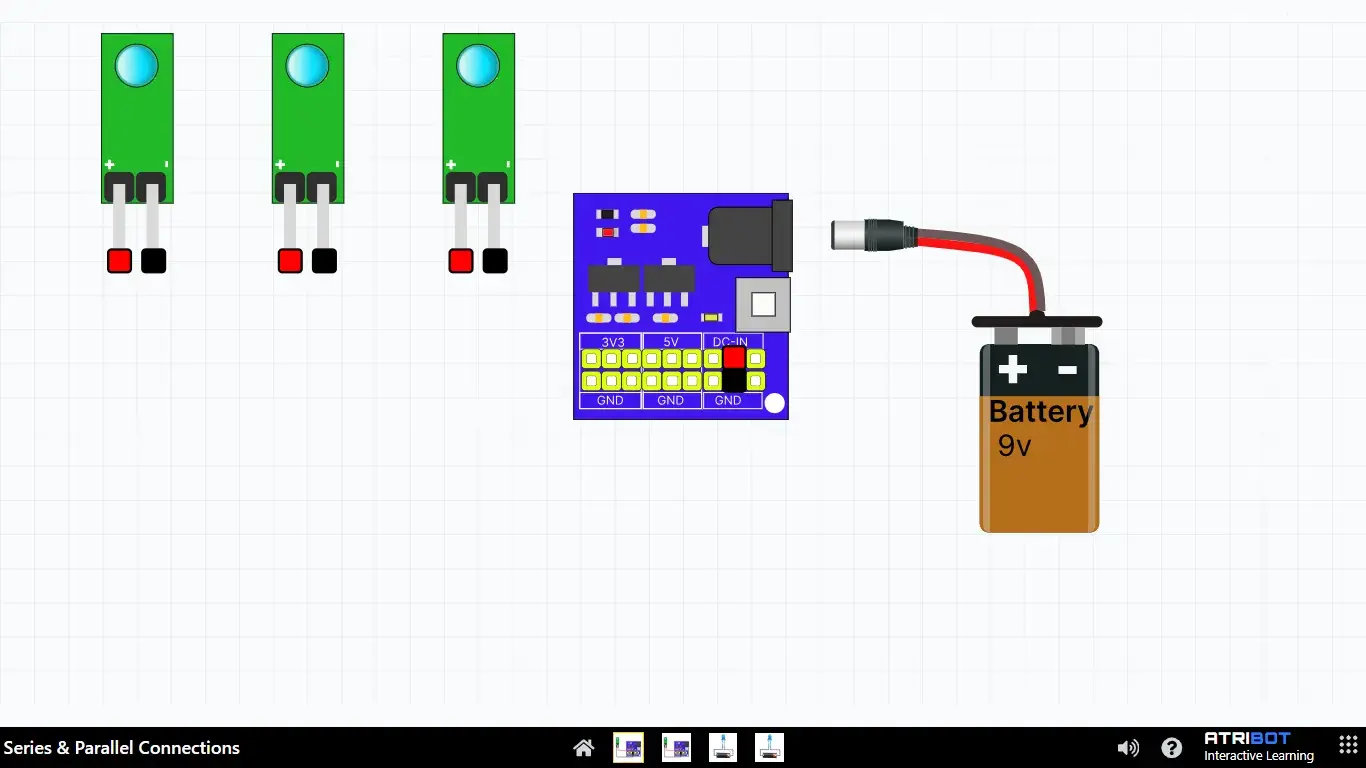The width and height of the screenshot is (1366, 768).
Task: Click the second LED module's red positive terminal
Action: [x=290, y=261]
